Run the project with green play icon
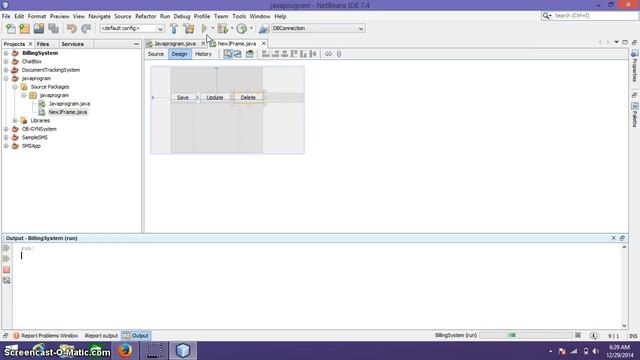This screenshot has height=360, width=640. coord(204,28)
